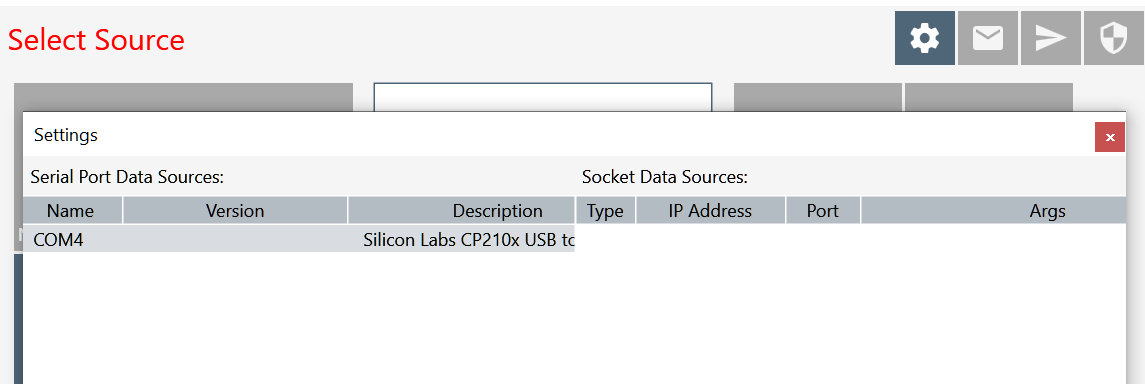Click the Version column header
Viewport: 1145px width, 384px height.
(235, 211)
